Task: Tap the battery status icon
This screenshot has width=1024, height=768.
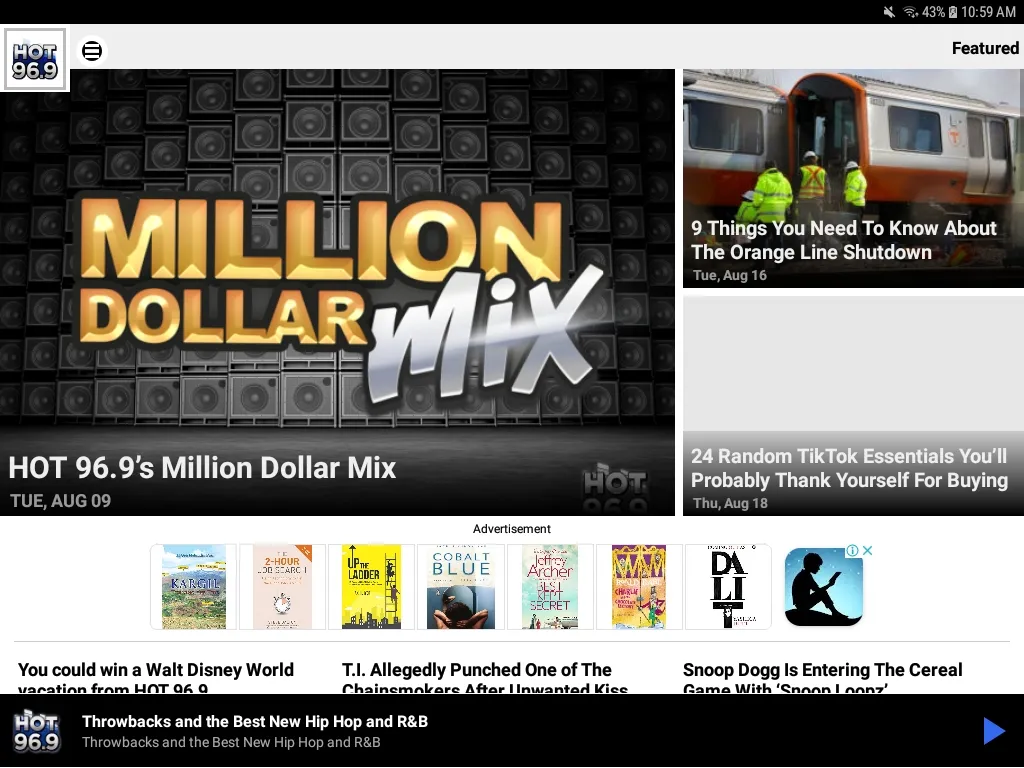Action: [953, 12]
